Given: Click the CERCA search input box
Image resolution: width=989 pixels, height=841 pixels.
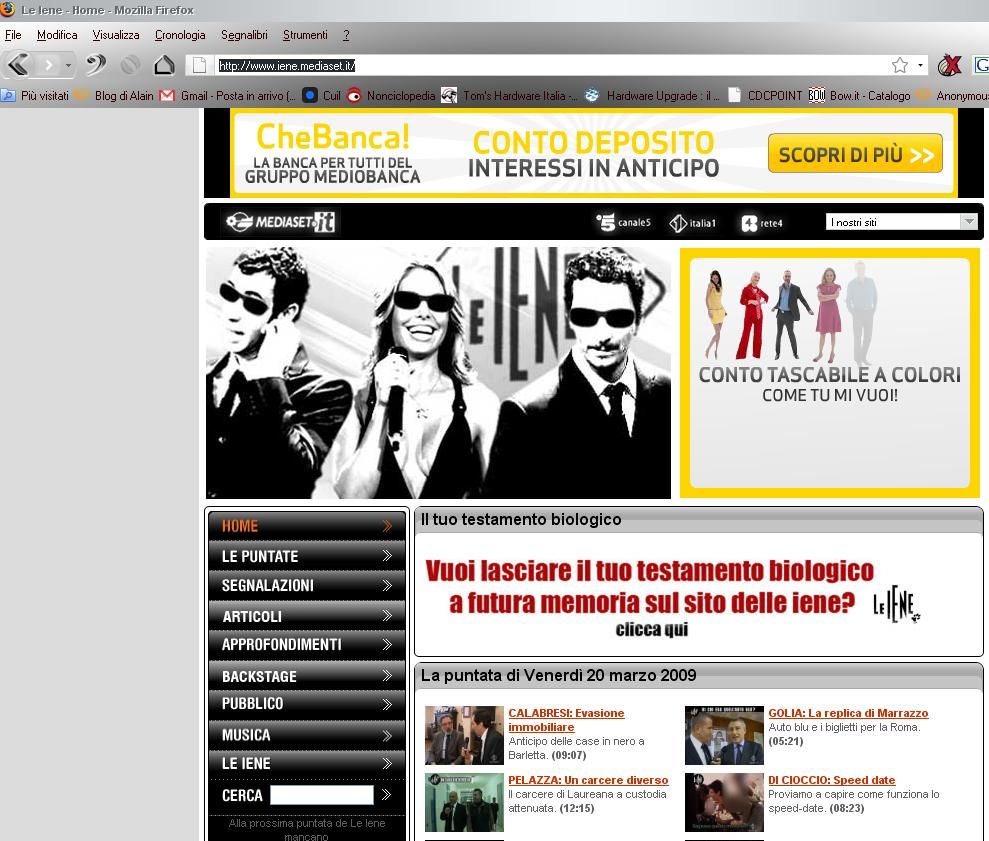Looking at the screenshot, I should point(322,795).
